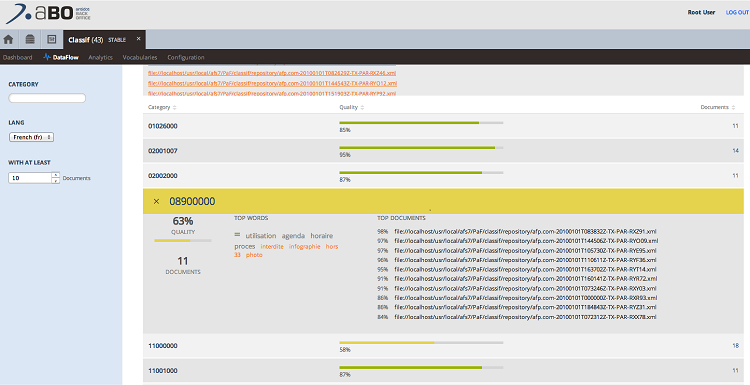
Task: Sort by the Documents column
Action: tap(717, 107)
